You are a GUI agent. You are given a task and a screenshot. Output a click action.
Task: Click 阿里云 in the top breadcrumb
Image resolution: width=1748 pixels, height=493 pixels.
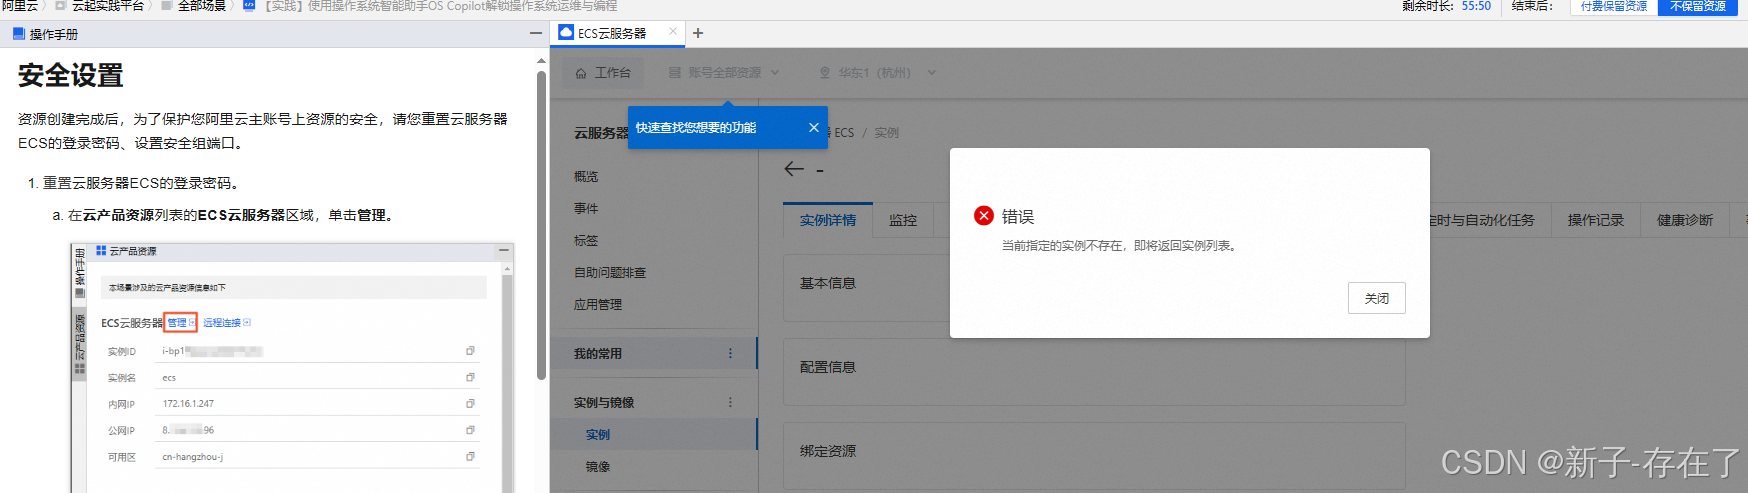(19, 7)
